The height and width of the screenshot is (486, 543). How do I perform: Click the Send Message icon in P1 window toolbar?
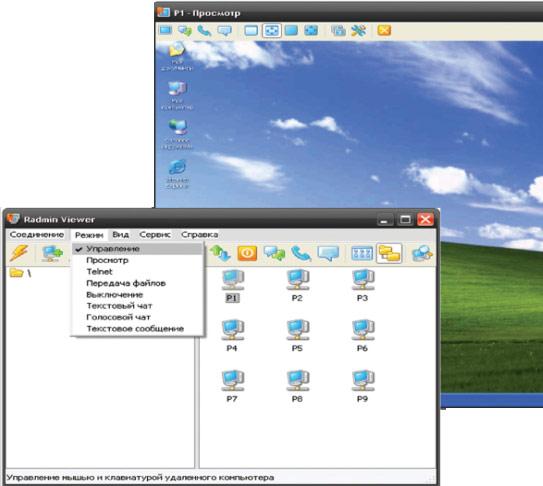(224, 30)
